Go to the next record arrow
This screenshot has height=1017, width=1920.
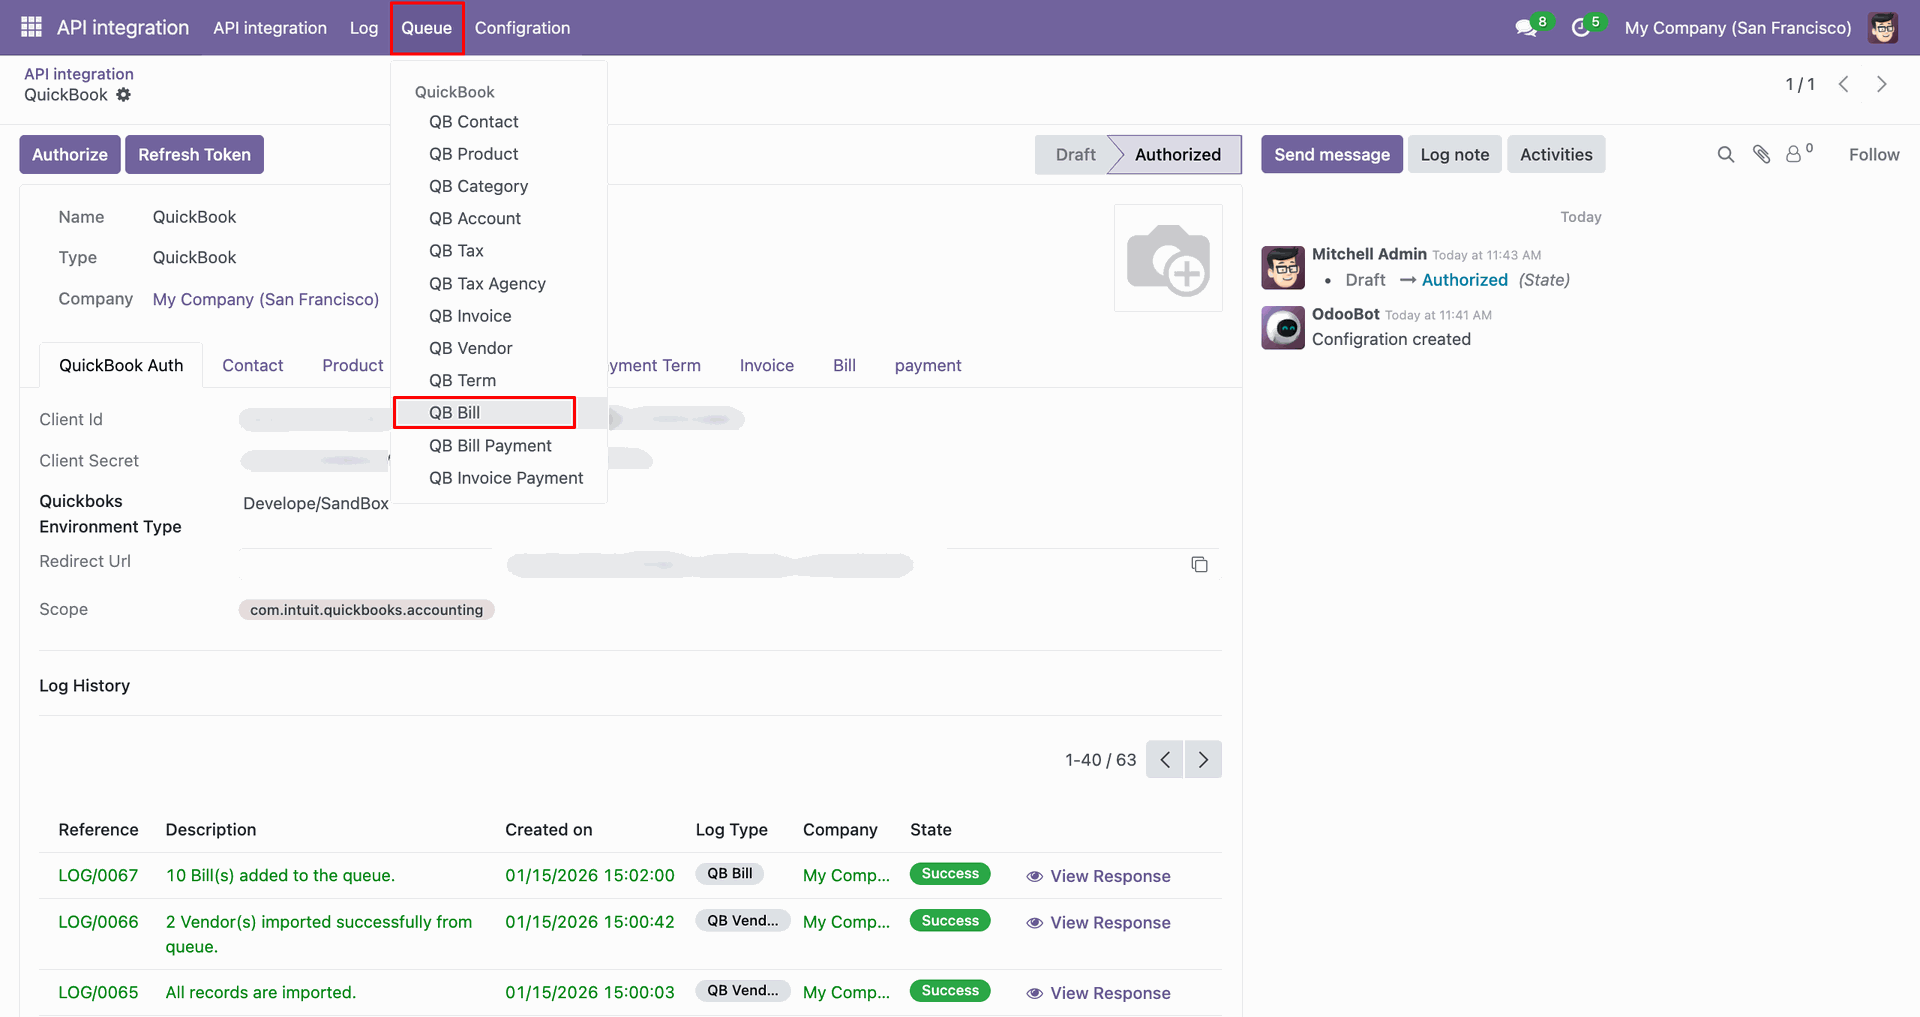(x=1882, y=84)
